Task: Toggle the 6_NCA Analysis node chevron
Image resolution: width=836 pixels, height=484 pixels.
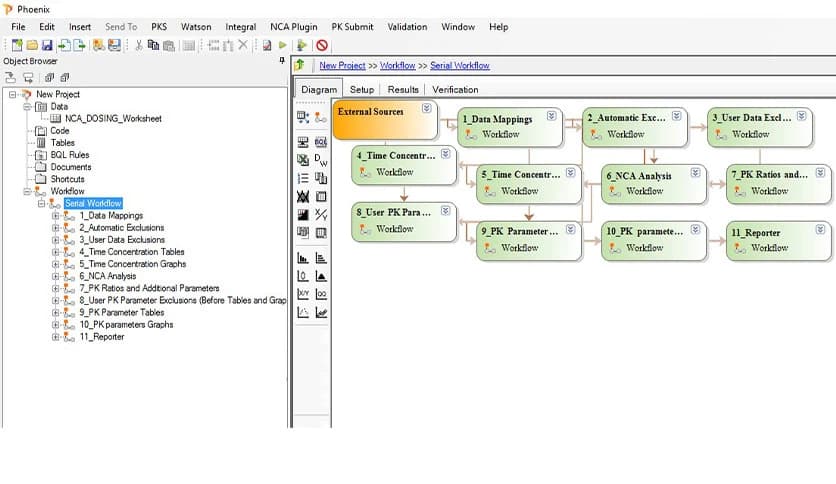Action: tap(696, 172)
